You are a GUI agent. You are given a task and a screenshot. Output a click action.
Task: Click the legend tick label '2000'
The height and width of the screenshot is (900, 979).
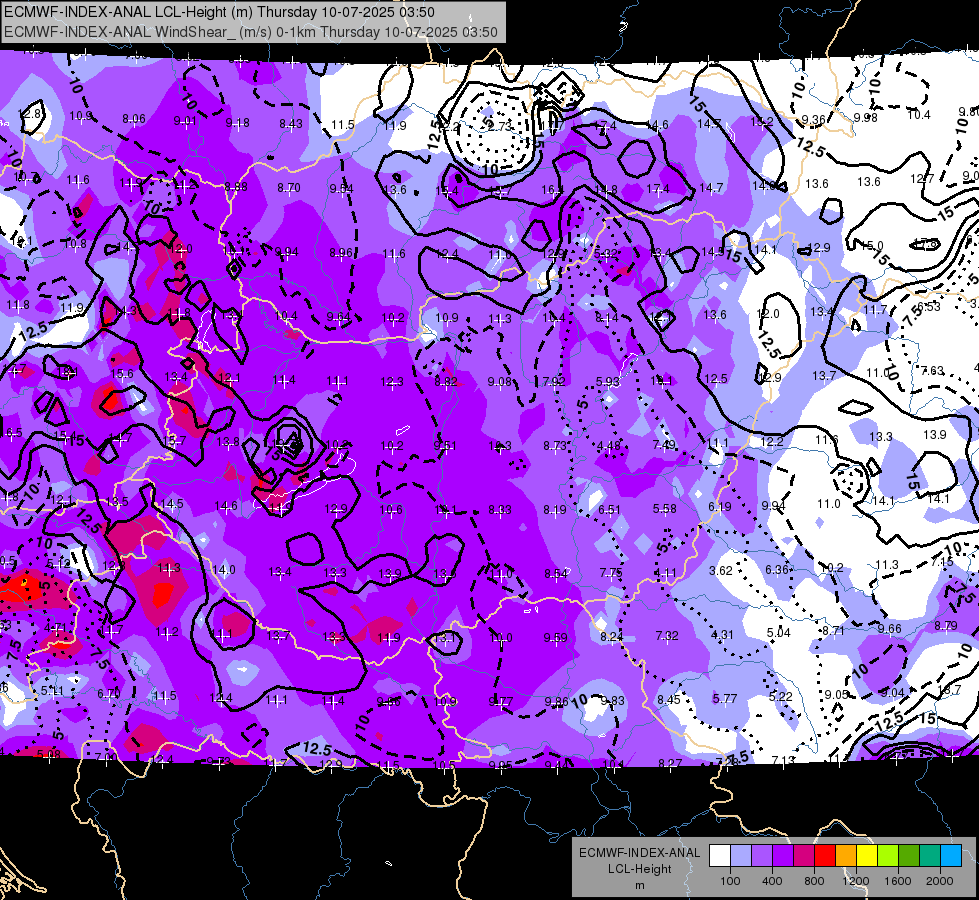pyautogui.click(x=940, y=881)
